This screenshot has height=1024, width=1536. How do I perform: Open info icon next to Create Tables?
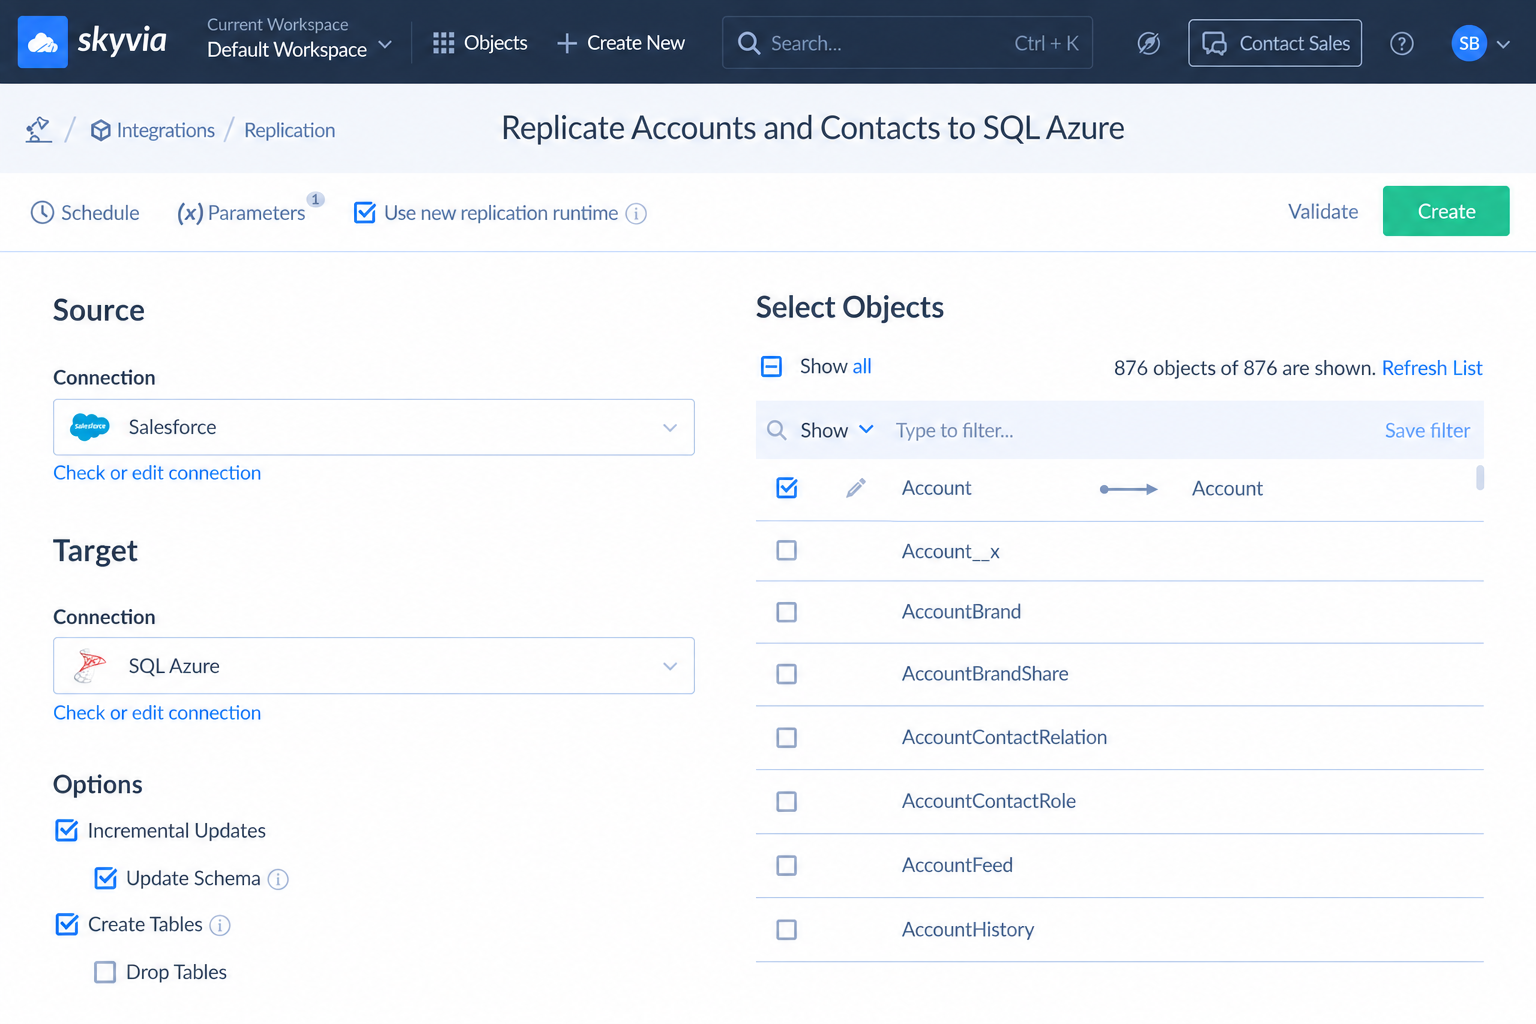coord(220,925)
